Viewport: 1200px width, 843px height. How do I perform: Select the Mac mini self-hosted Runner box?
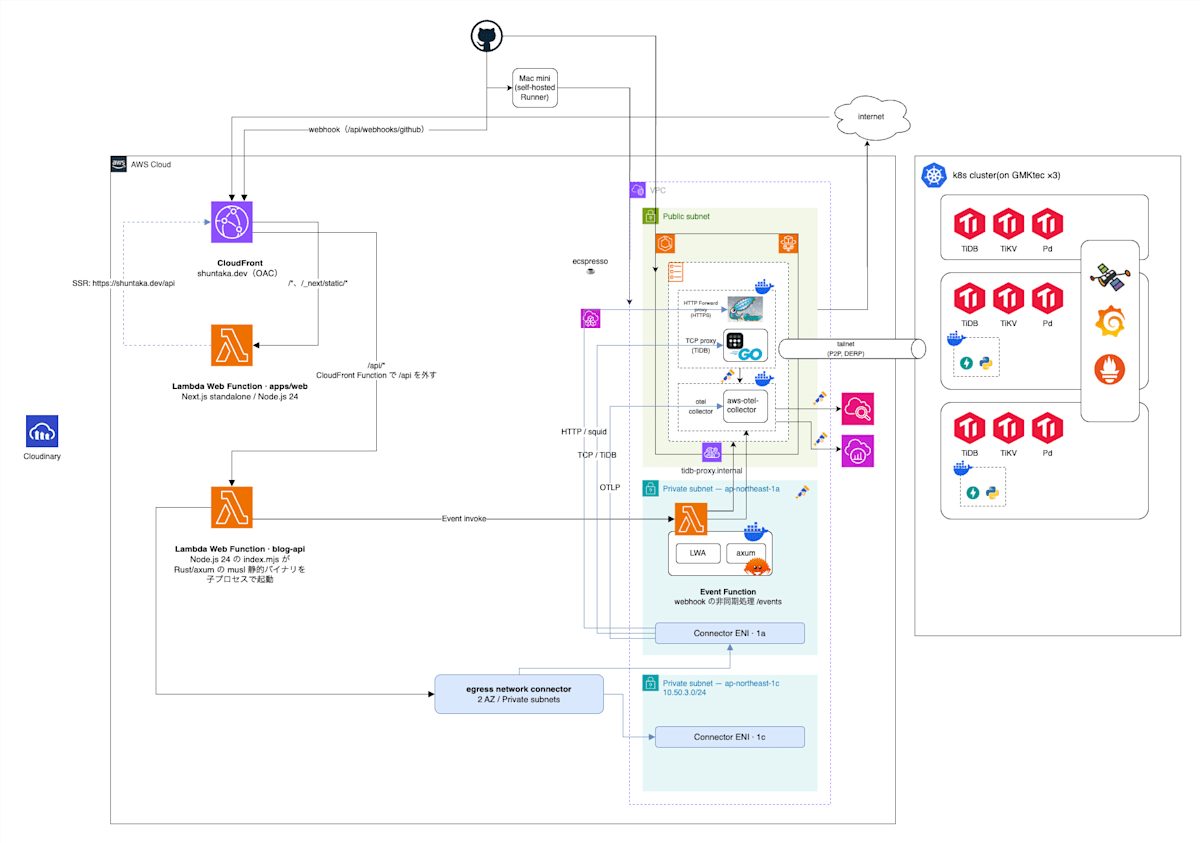[534, 87]
